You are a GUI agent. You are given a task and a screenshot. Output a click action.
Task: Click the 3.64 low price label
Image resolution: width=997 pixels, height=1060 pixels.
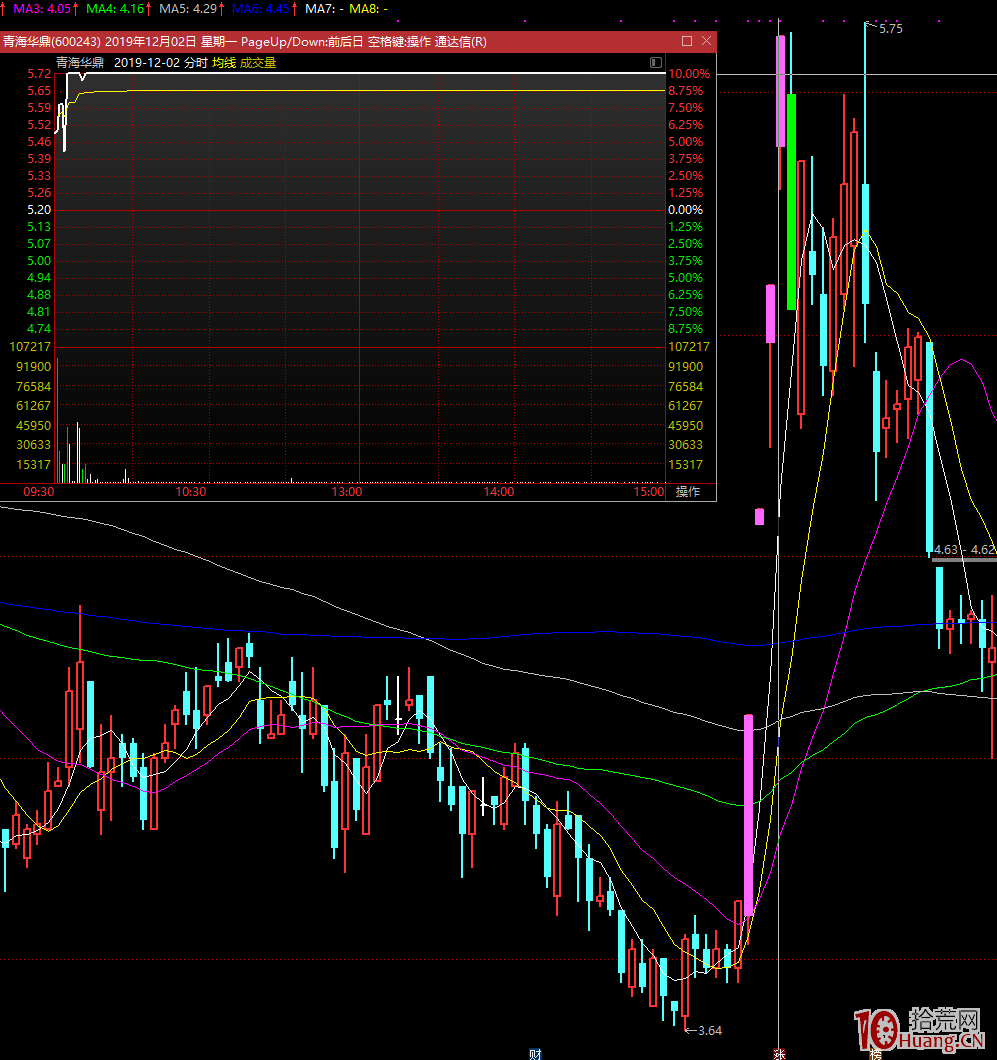[709, 1030]
